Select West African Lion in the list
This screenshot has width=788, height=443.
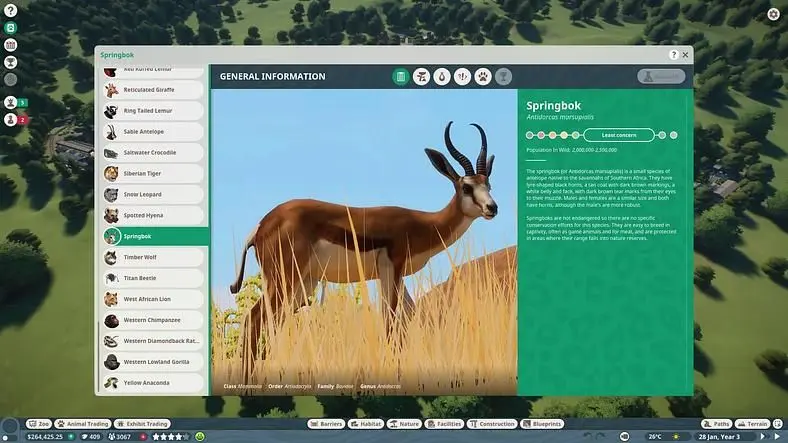point(153,299)
